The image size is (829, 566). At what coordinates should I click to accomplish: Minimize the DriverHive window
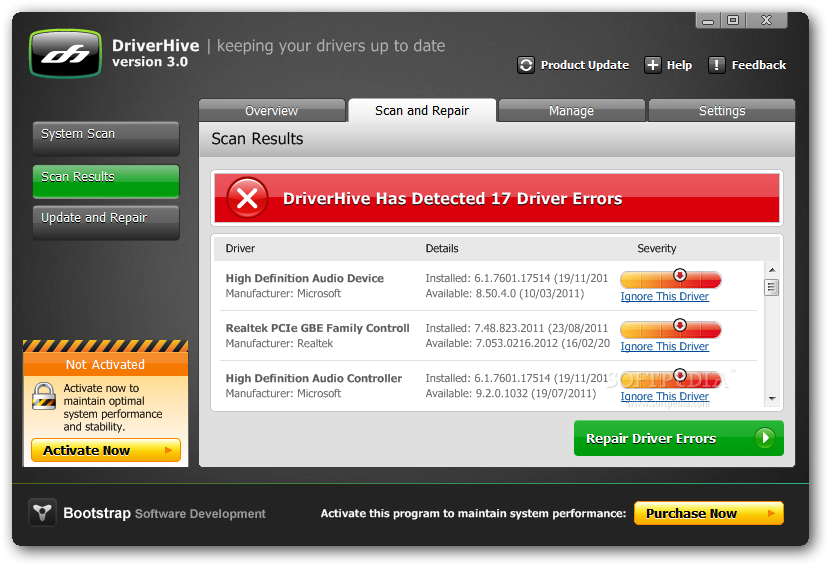coord(708,21)
